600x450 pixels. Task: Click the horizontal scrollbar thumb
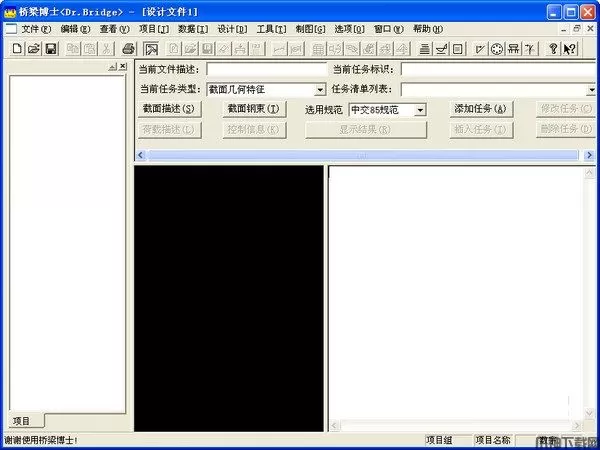pos(363,155)
